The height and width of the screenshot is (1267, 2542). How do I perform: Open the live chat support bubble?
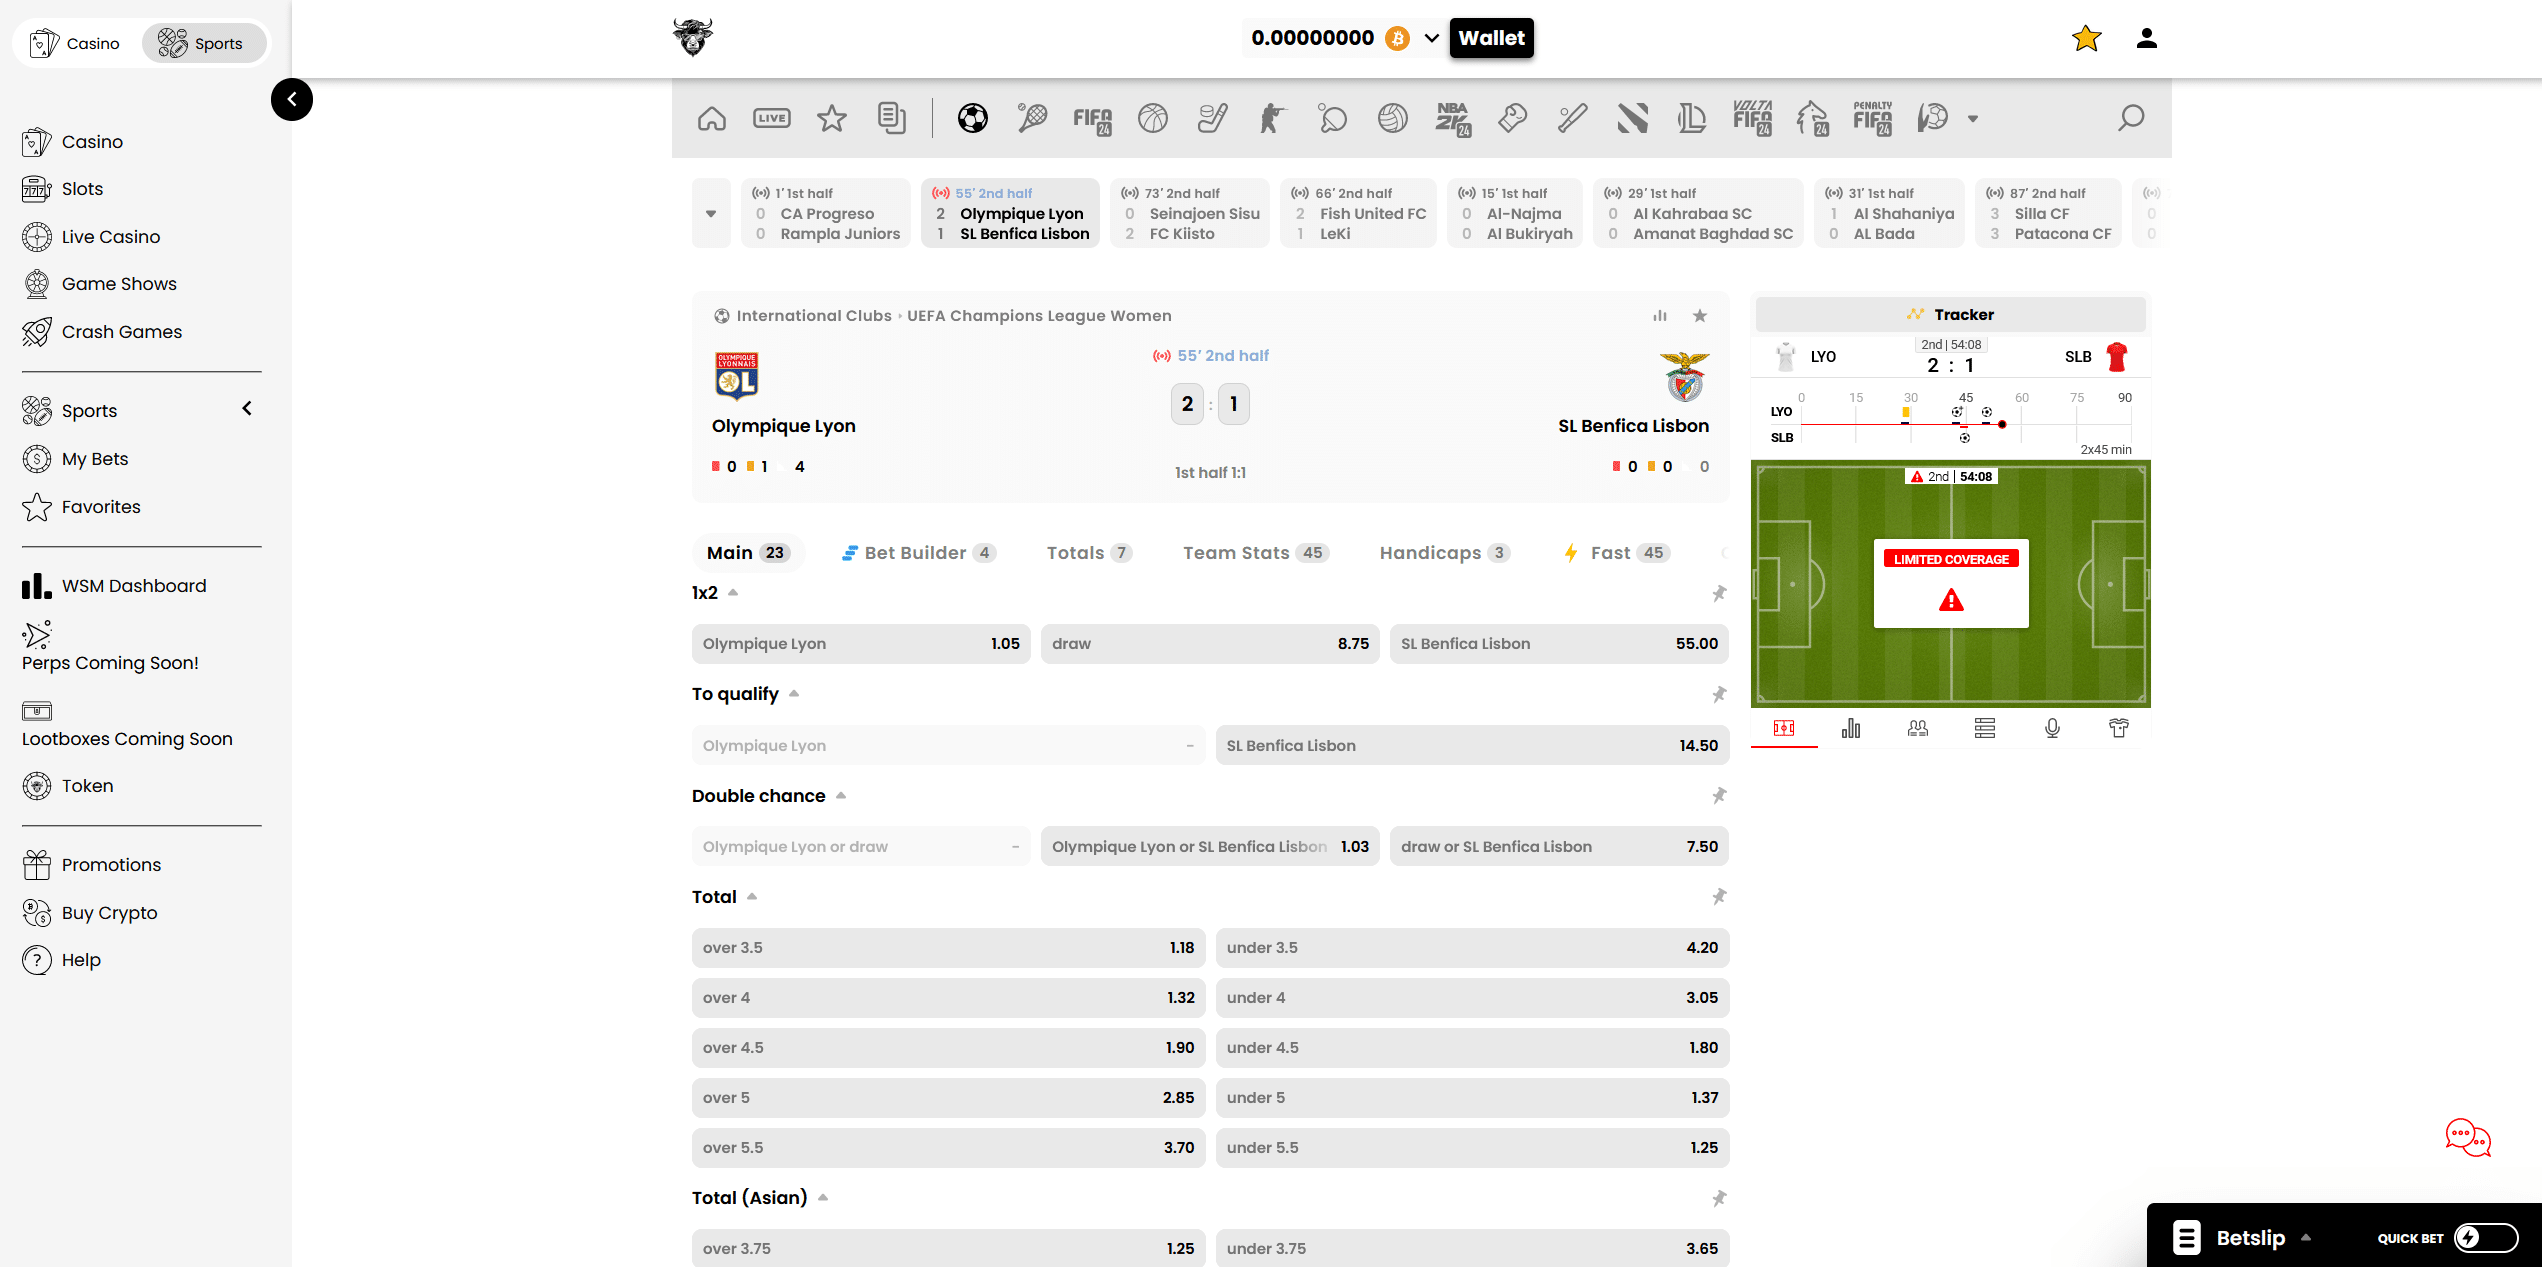[x=2467, y=1137]
